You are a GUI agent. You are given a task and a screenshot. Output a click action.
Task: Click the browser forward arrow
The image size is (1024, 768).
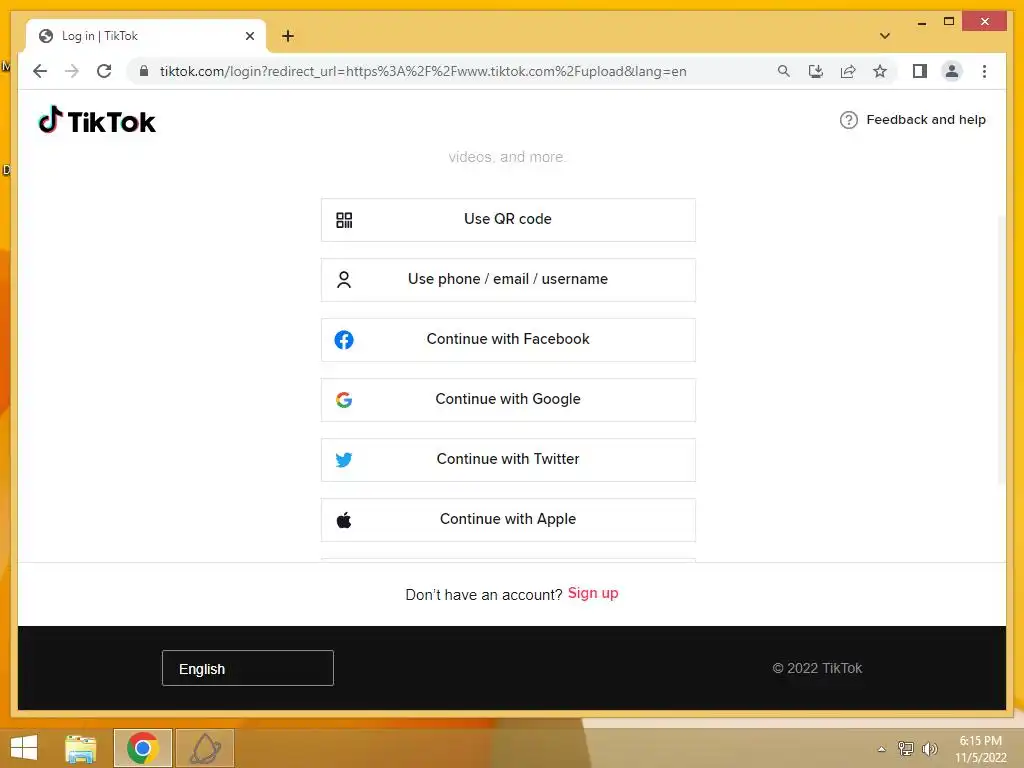[72, 71]
